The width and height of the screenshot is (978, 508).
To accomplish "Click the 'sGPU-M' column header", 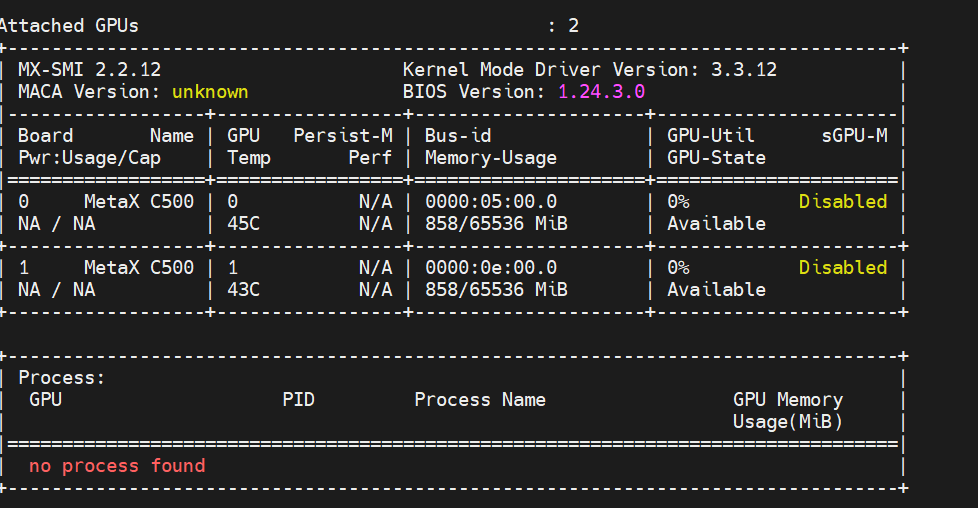I will pyautogui.click(x=854, y=136).
